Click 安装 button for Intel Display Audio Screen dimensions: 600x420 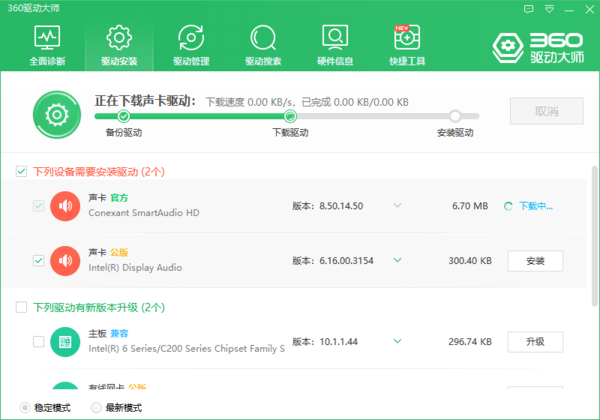534,261
